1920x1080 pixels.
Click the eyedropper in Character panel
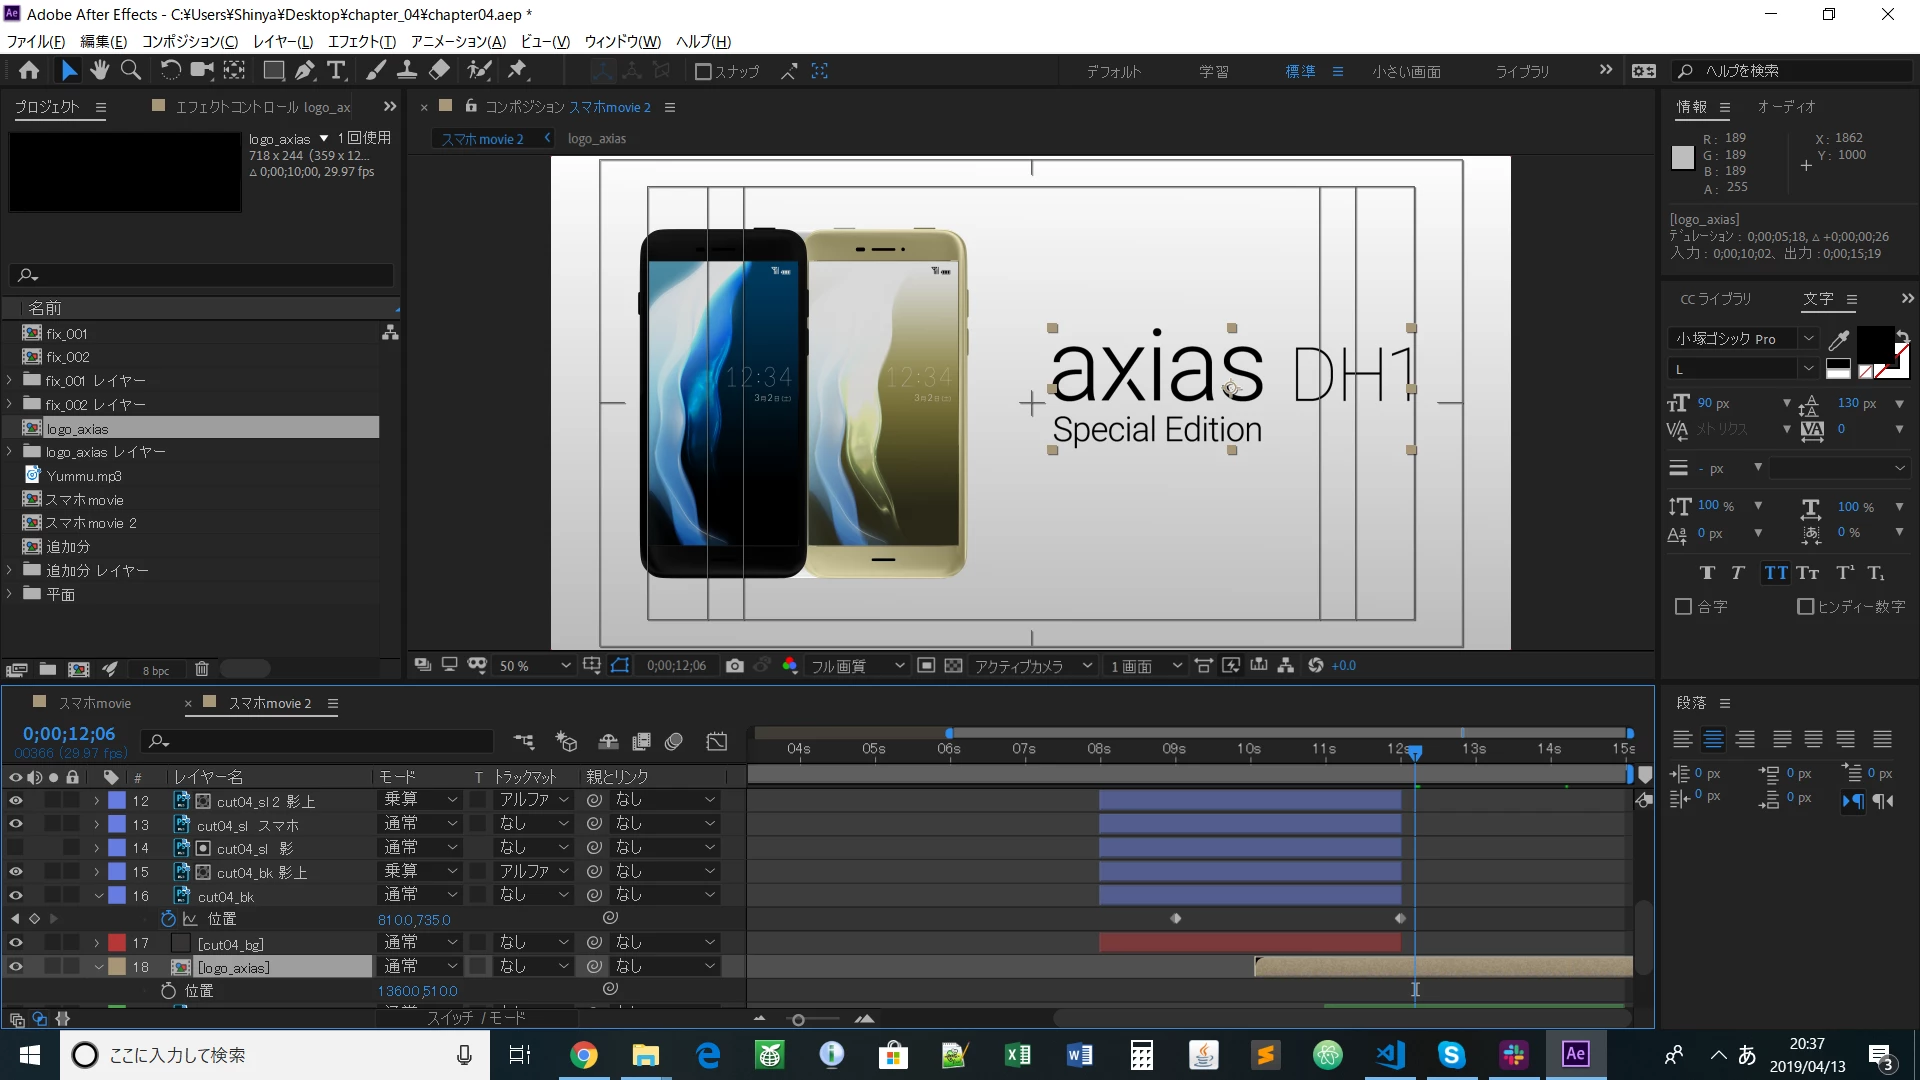point(1838,339)
